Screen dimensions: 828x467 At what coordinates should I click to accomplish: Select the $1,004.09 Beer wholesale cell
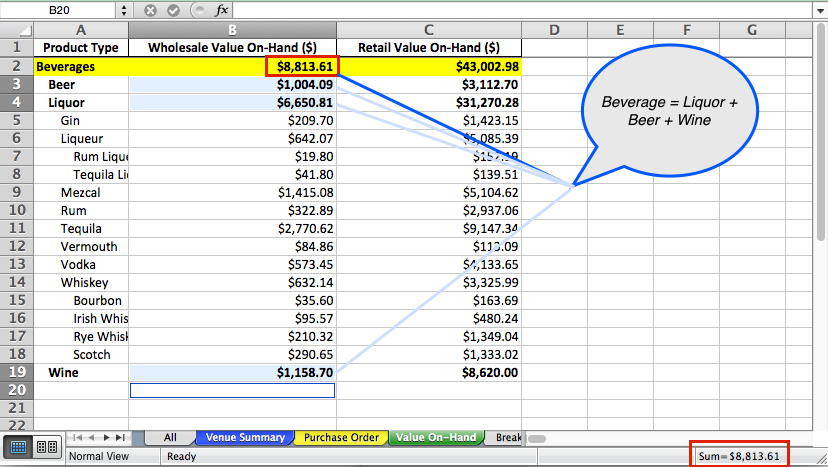[232, 85]
